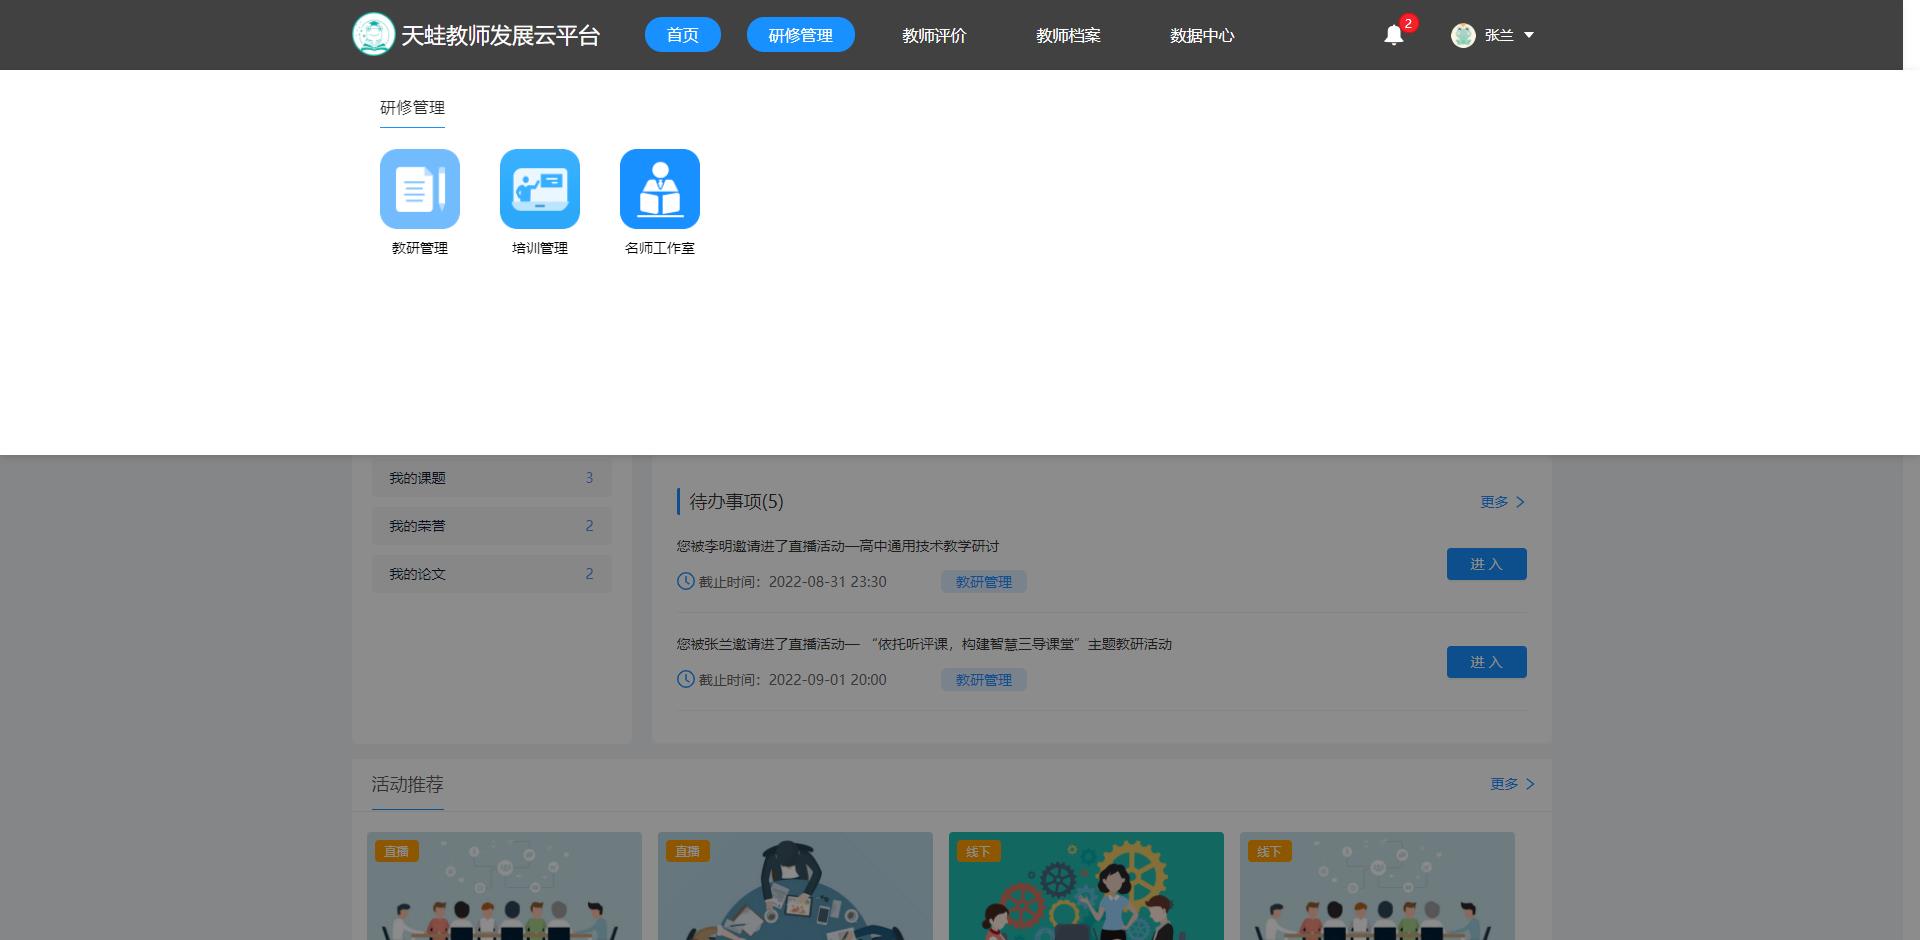Go to the 首页 home tab
Viewport: 1920px width, 940px height.
pyautogui.click(x=683, y=35)
